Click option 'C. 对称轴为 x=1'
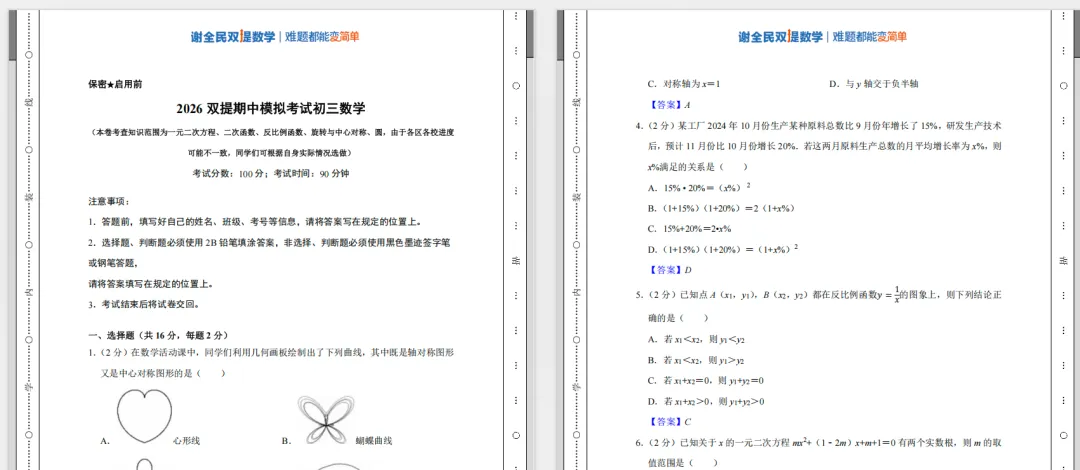 click(x=683, y=84)
